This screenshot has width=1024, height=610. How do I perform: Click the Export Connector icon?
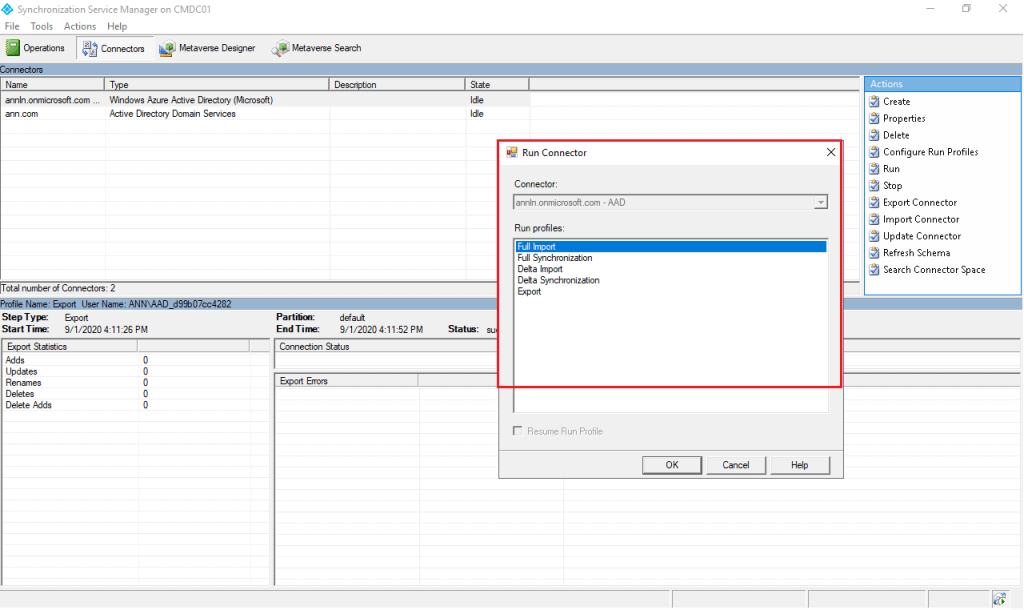(x=874, y=202)
